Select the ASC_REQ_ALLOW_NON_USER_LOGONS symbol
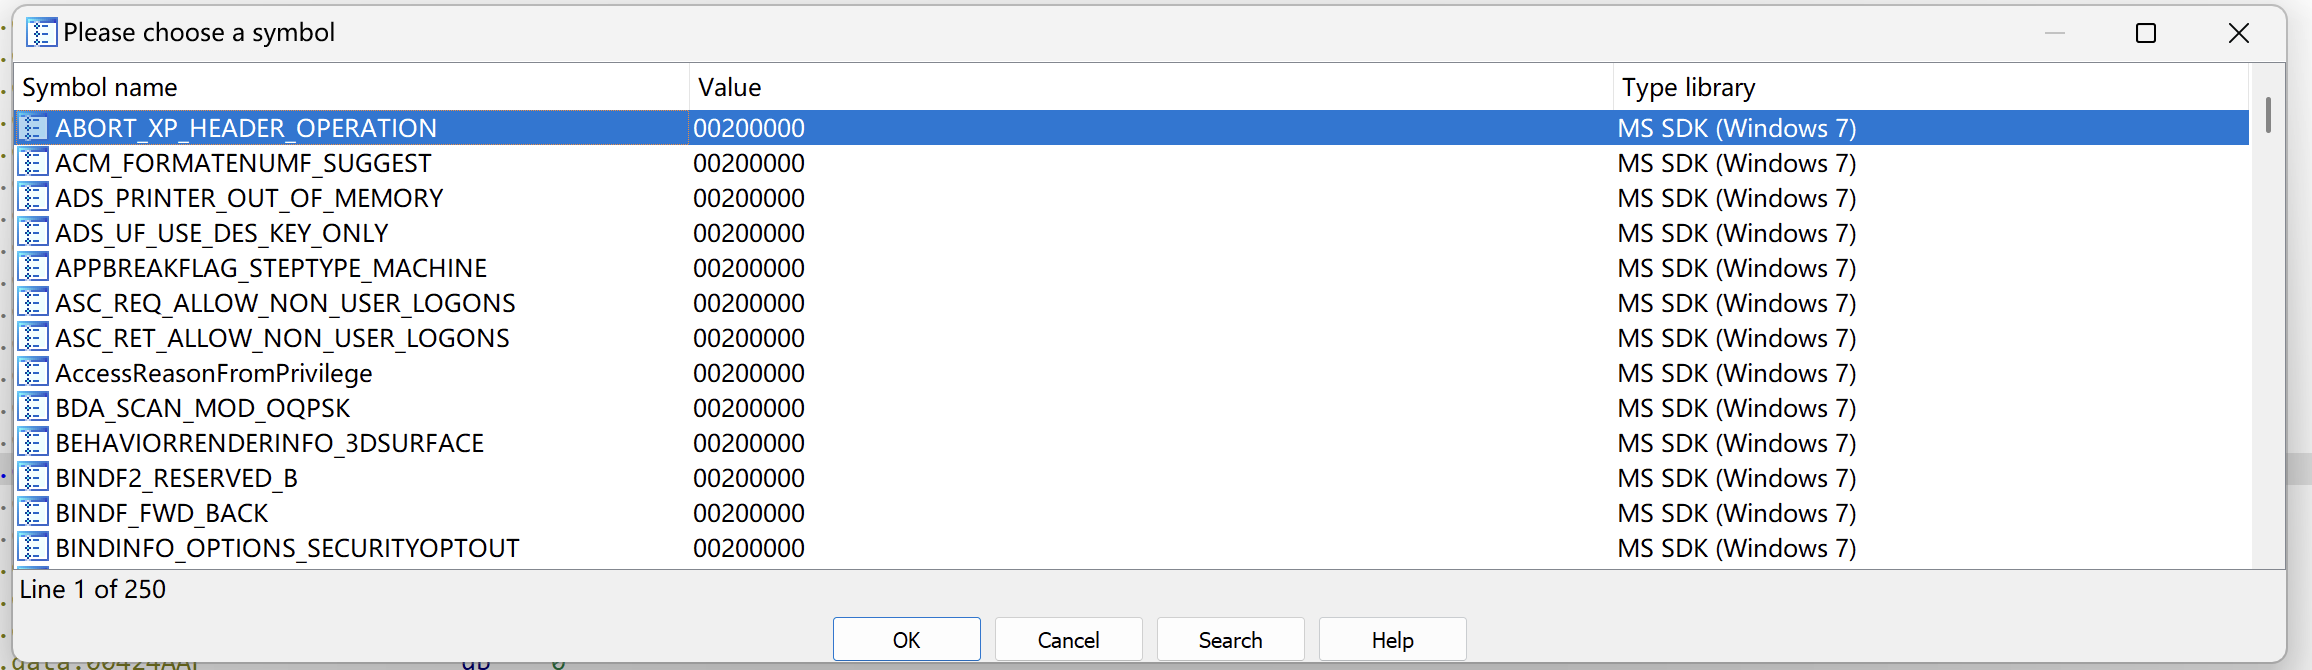Screen dimensions: 2312x670 click(x=285, y=303)
